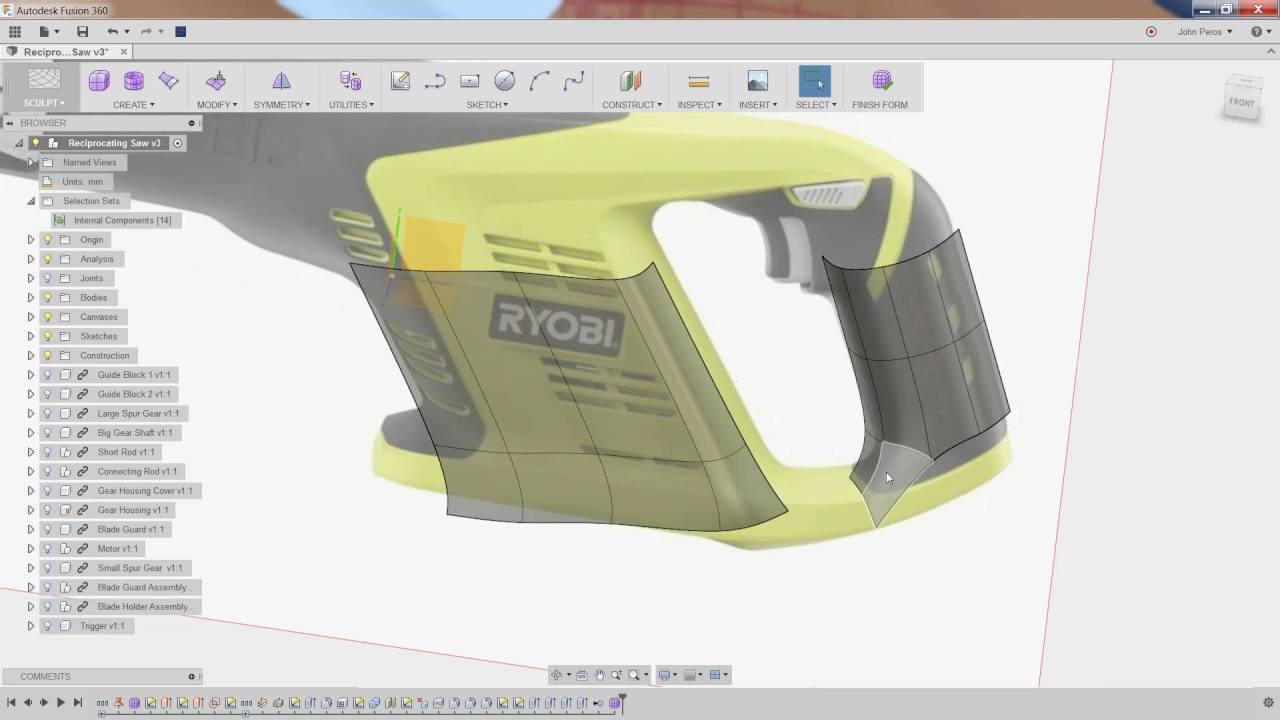Open the MODIFY menu
The height and width of the screenshot is (720, 1280).
coord(216,105)
